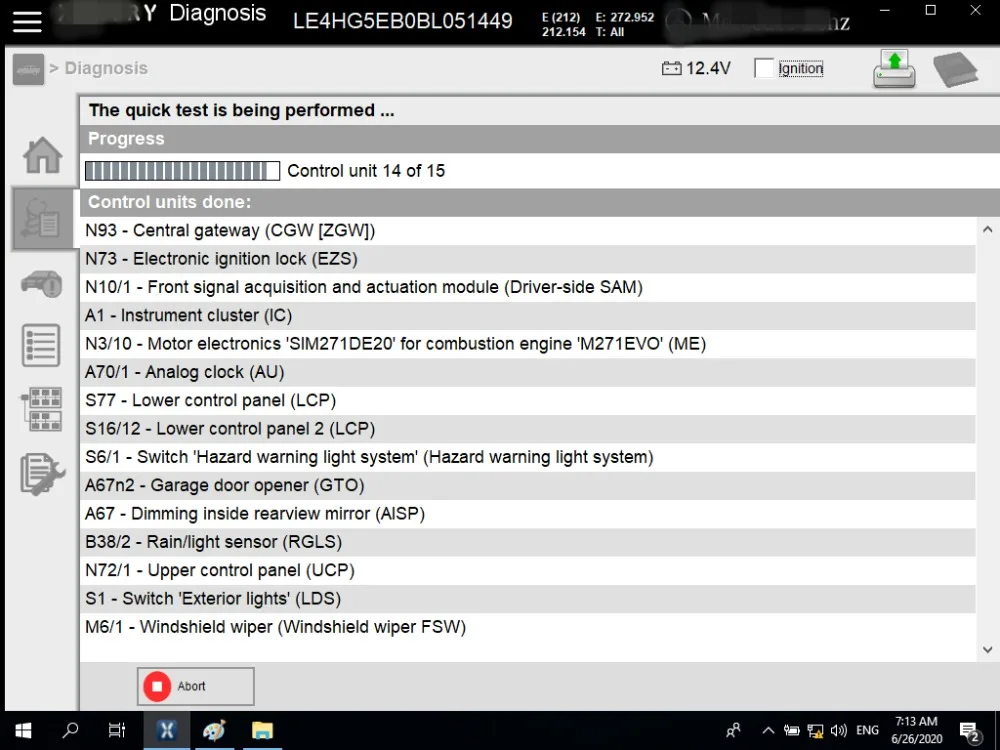Open the hamburger menu icon

coord(27,21)
